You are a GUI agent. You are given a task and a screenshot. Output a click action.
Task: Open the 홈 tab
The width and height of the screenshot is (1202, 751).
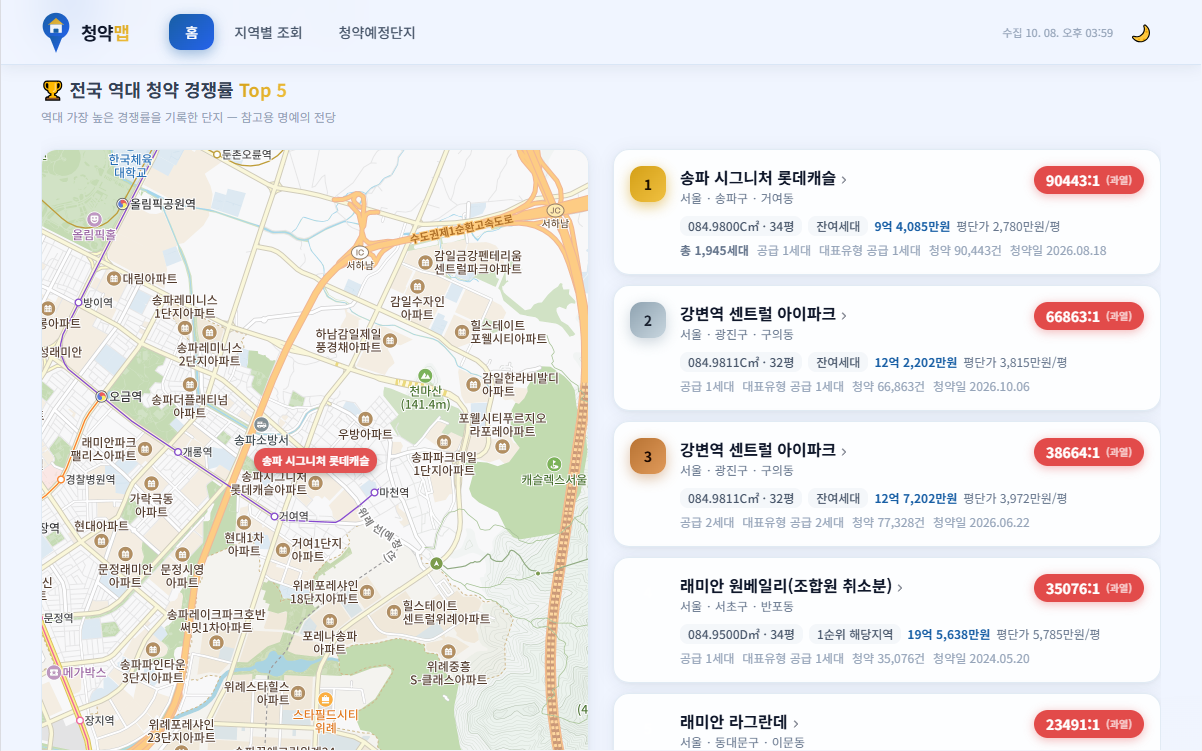191,32
